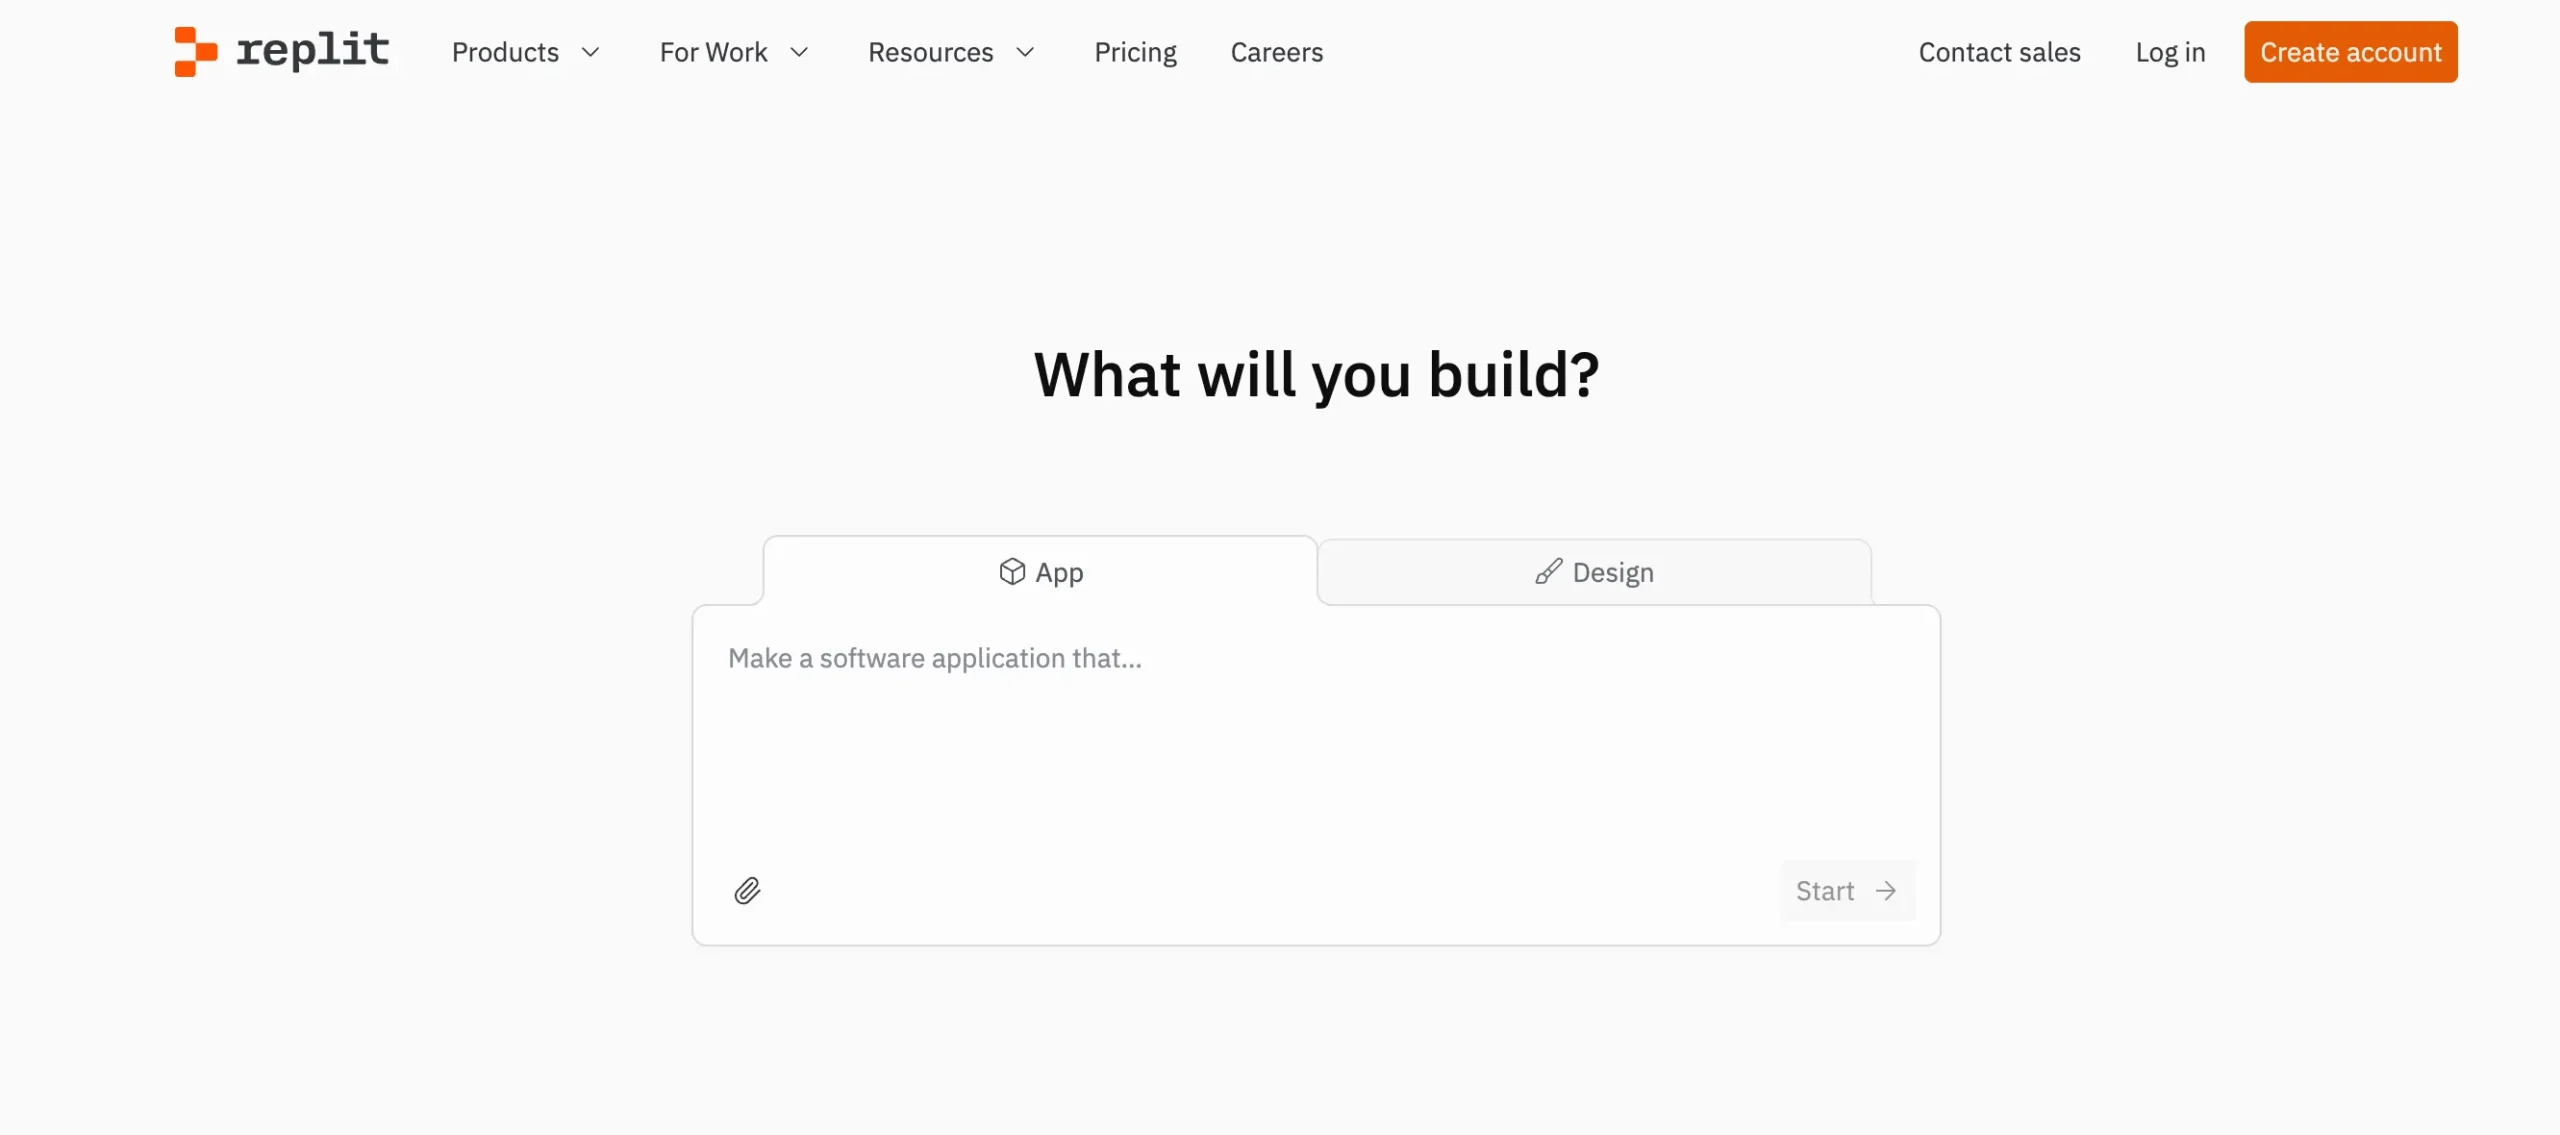Expand the For Work menu
This screenshot has height=1135, width=2560.
pos(733,52)
